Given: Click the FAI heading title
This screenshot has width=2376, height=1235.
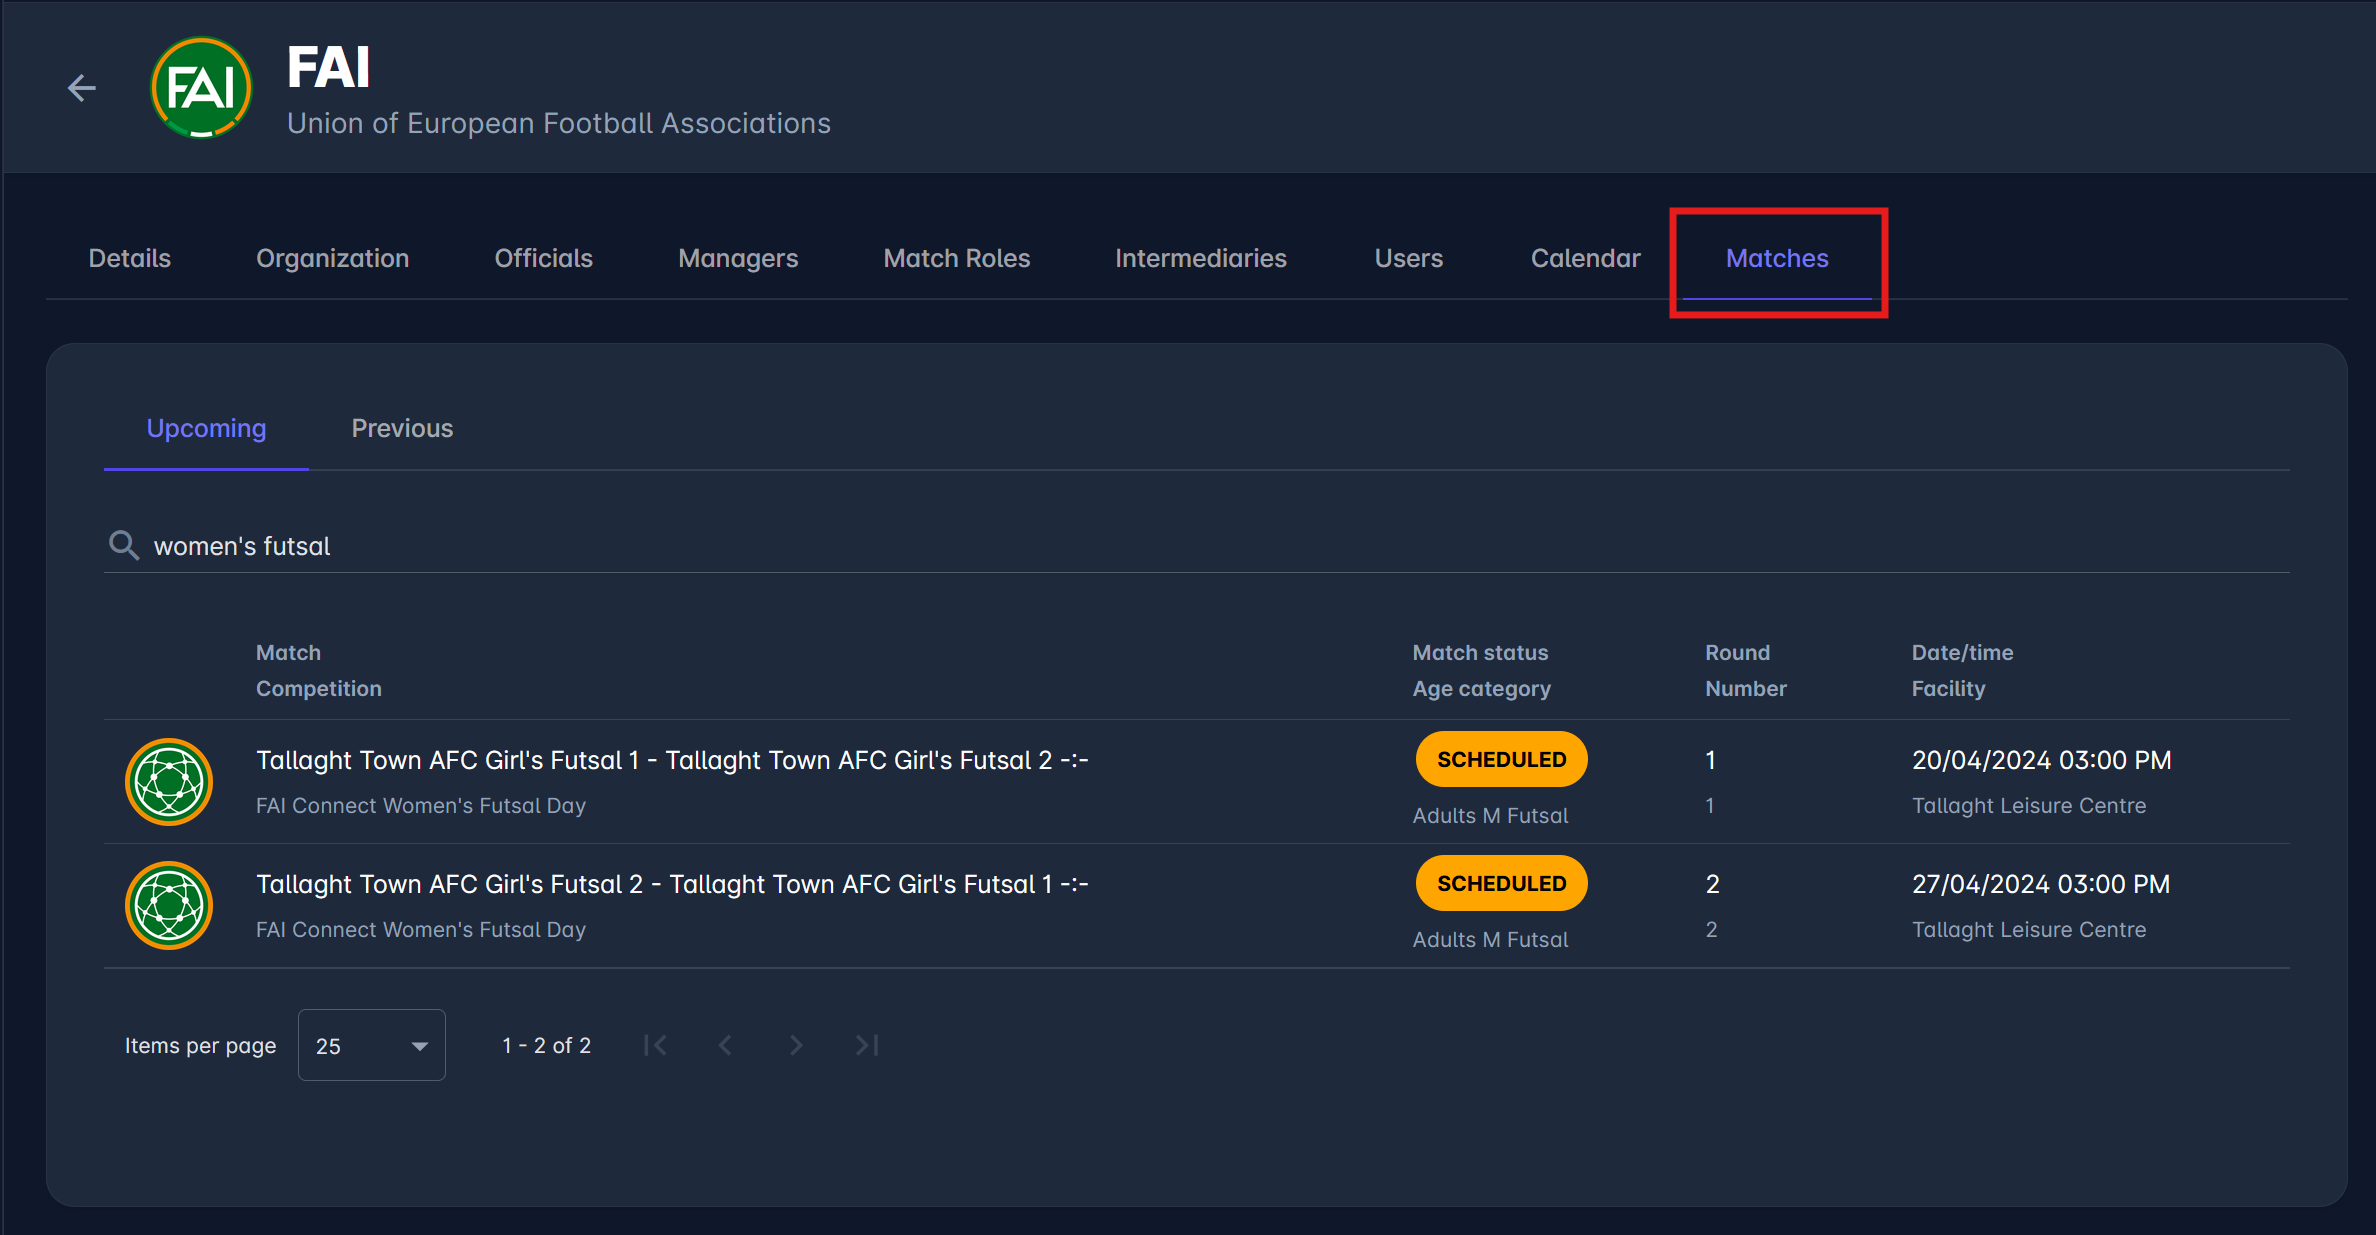Looking at the screenshot, I should coord(329,68).
